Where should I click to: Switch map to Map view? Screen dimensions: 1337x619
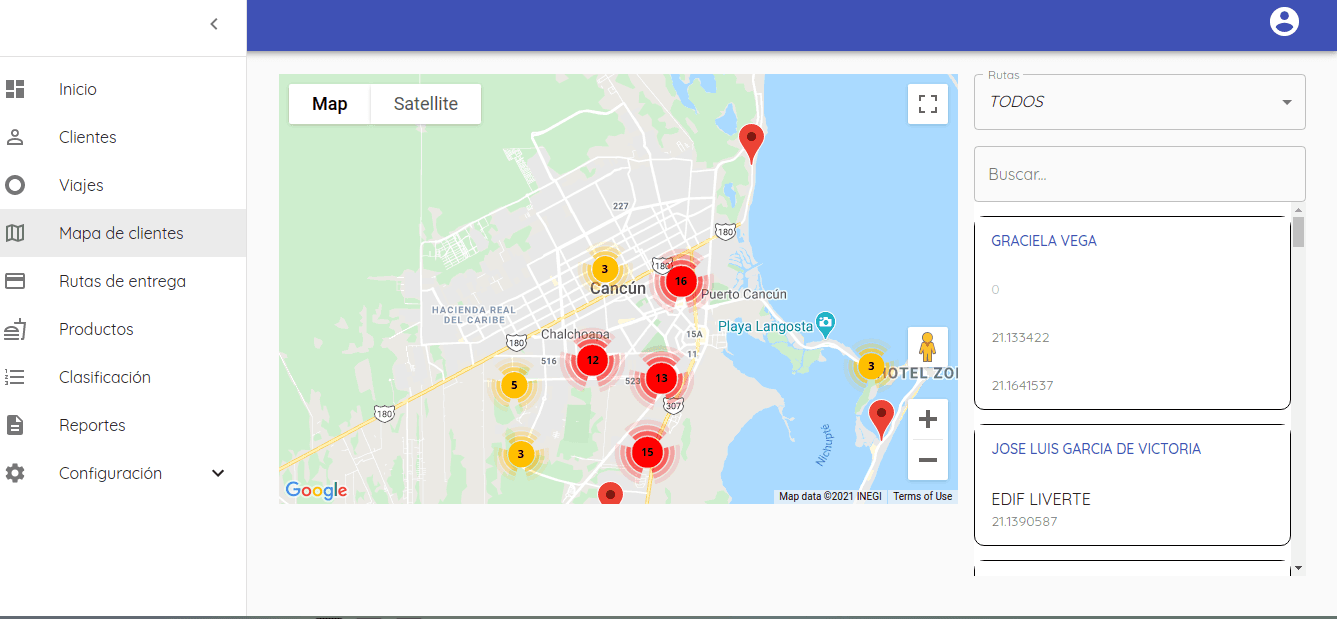point(330,104)
